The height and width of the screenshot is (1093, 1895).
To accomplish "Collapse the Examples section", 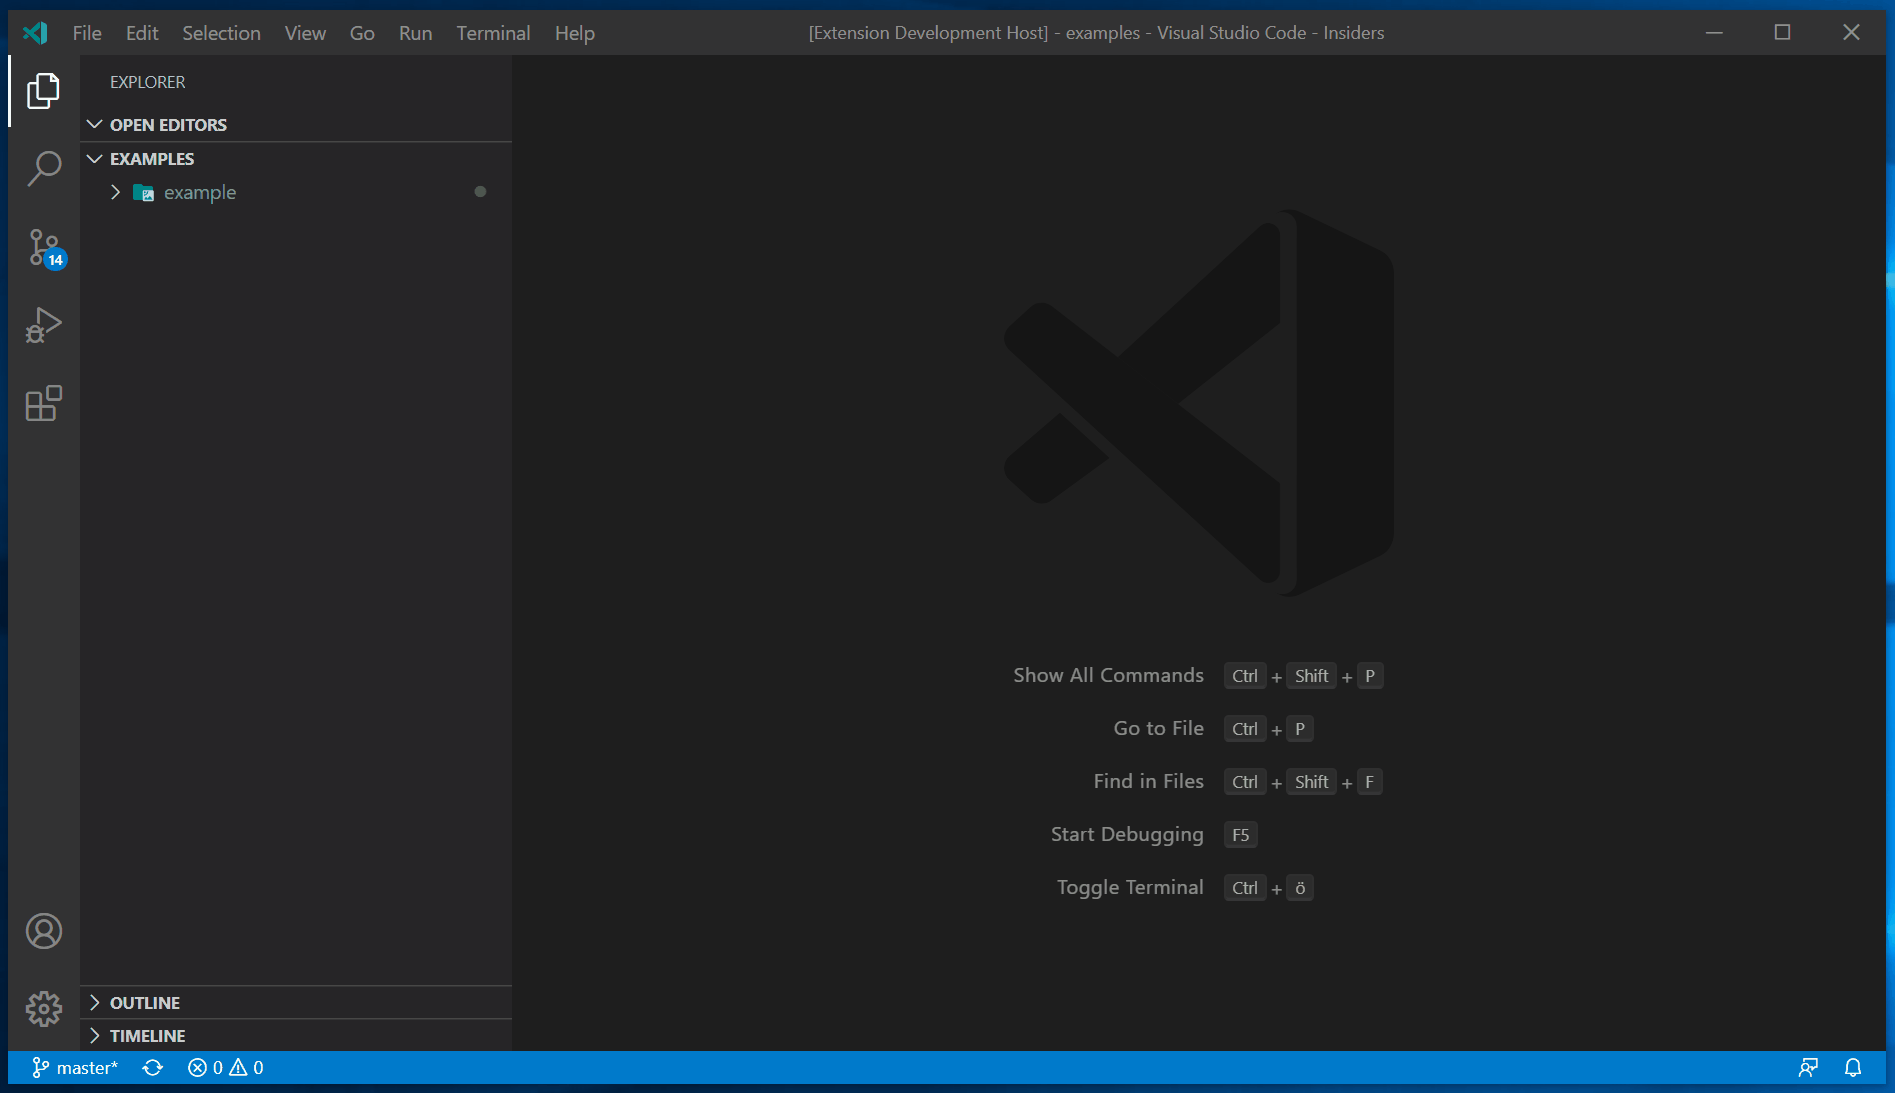I will click(95, 158).
